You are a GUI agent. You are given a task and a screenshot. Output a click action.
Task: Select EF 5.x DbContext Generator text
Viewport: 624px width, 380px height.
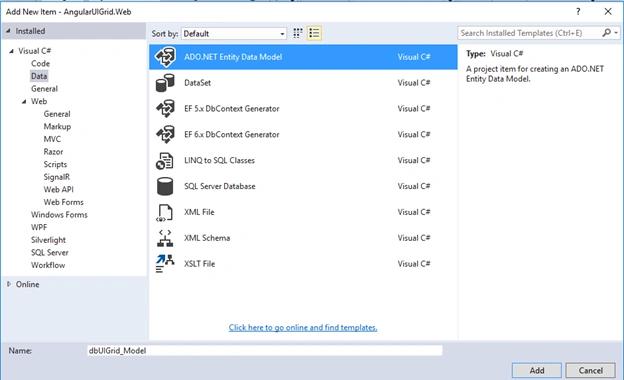coord(232,109)
